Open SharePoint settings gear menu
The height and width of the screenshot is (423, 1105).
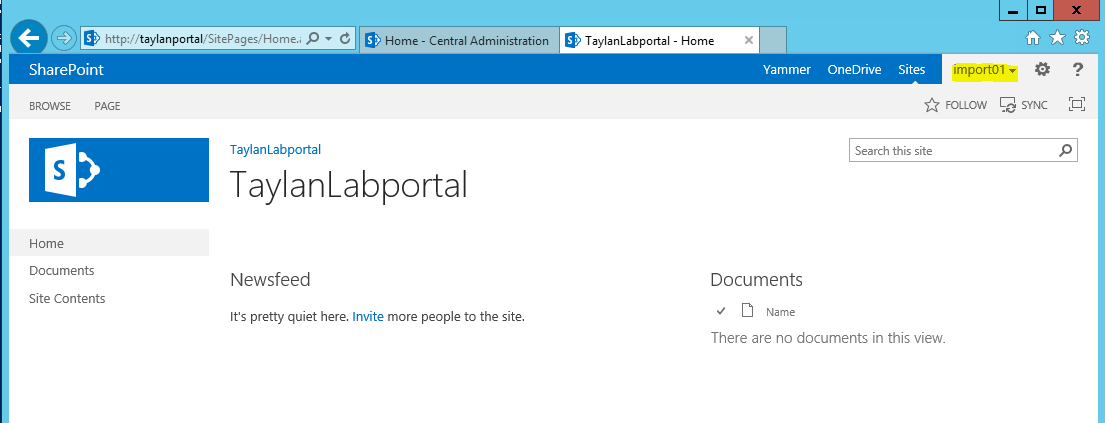[x=1042, y=70]
